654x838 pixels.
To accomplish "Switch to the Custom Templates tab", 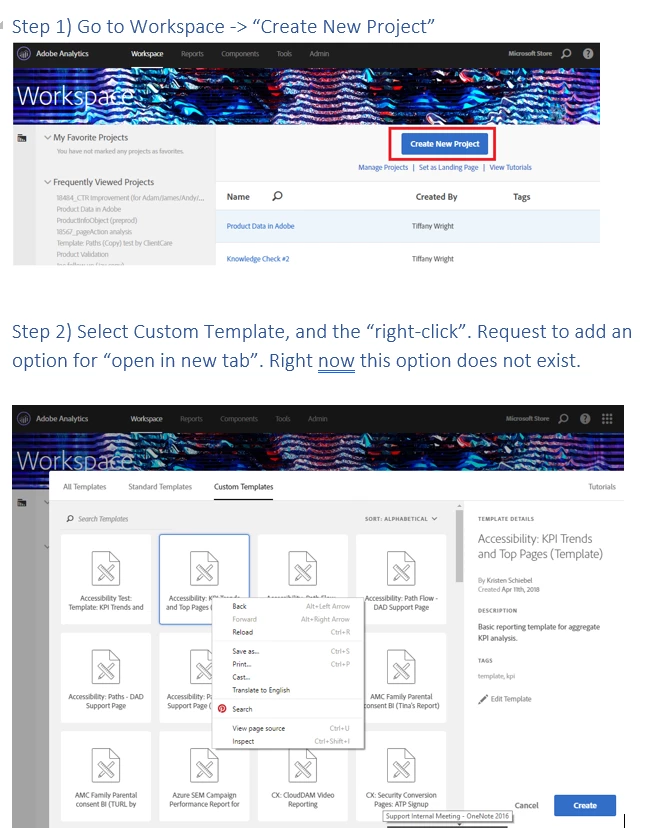I will 243,486.
